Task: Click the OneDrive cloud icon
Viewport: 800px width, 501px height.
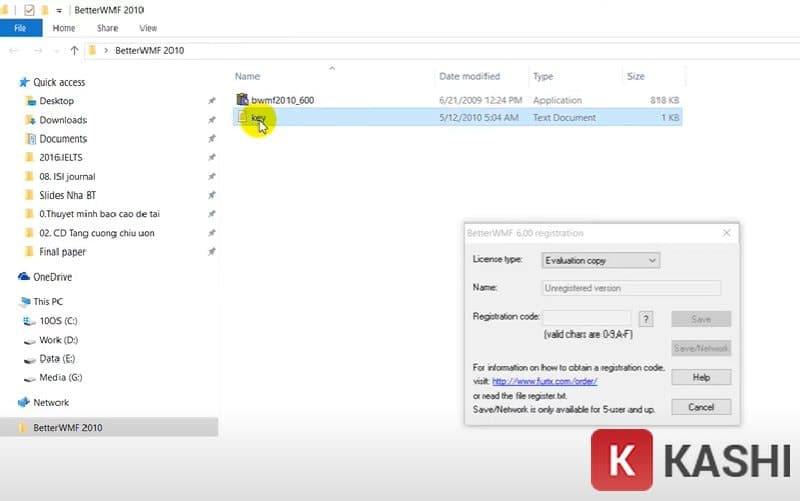Action: coord(23,277)
